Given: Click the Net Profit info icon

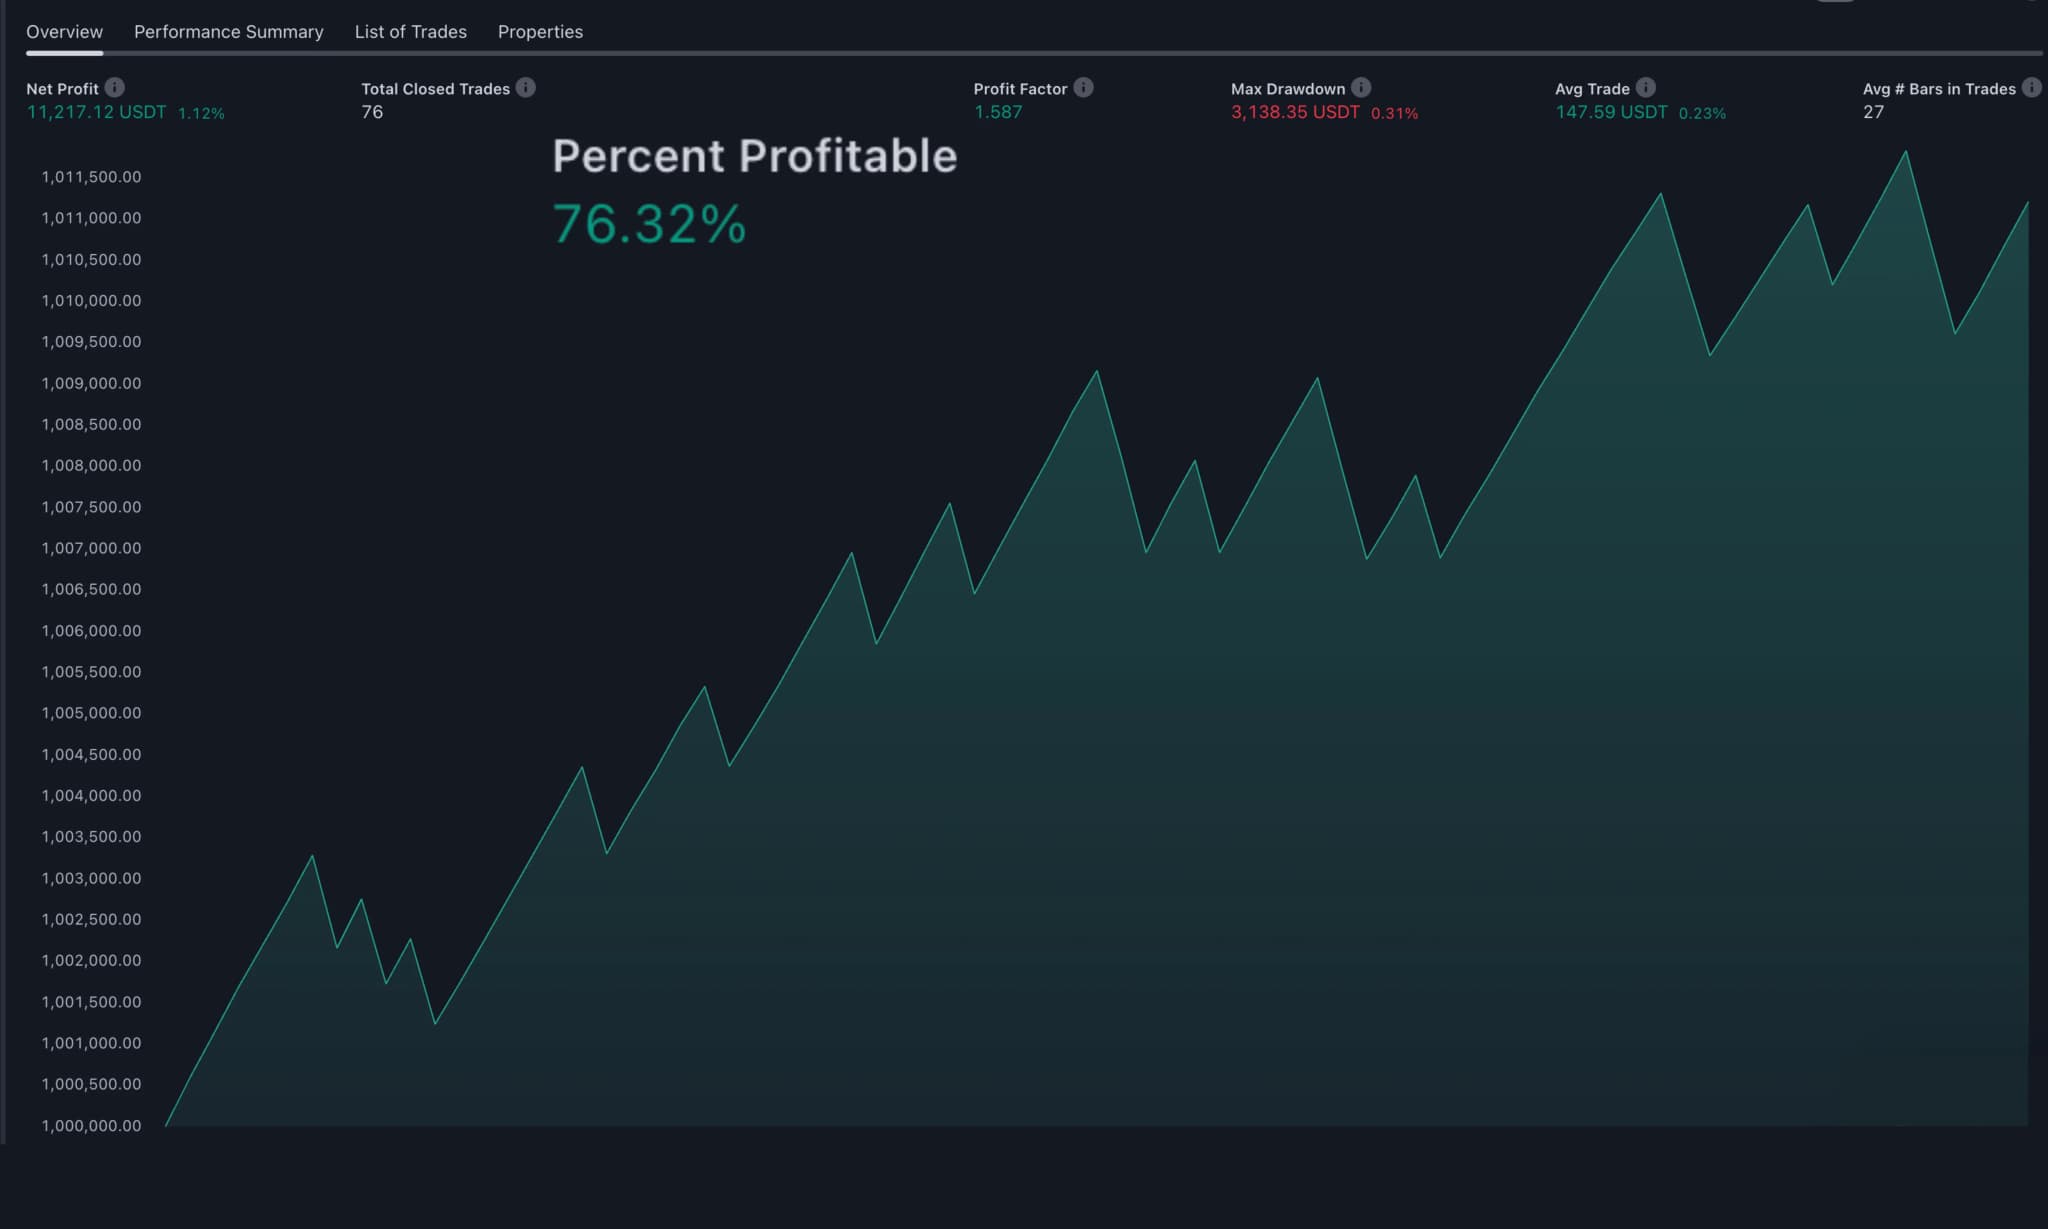Looking at the screenshot, I should (114, 88).
